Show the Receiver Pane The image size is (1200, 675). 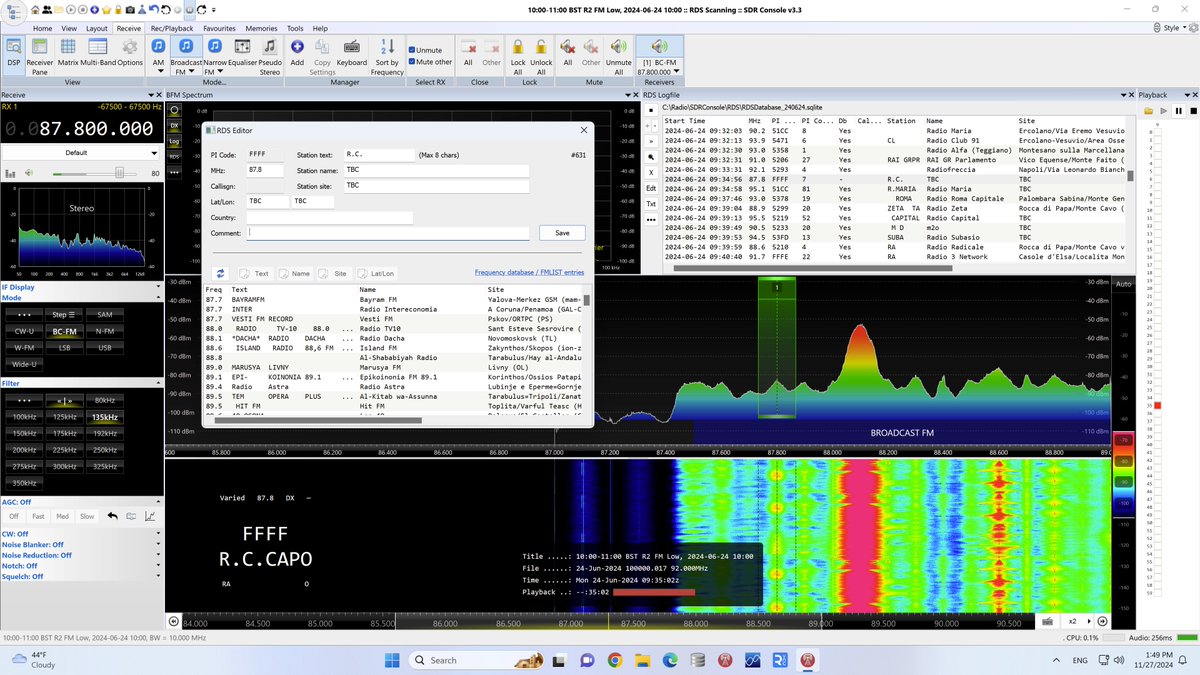point(40,55)
